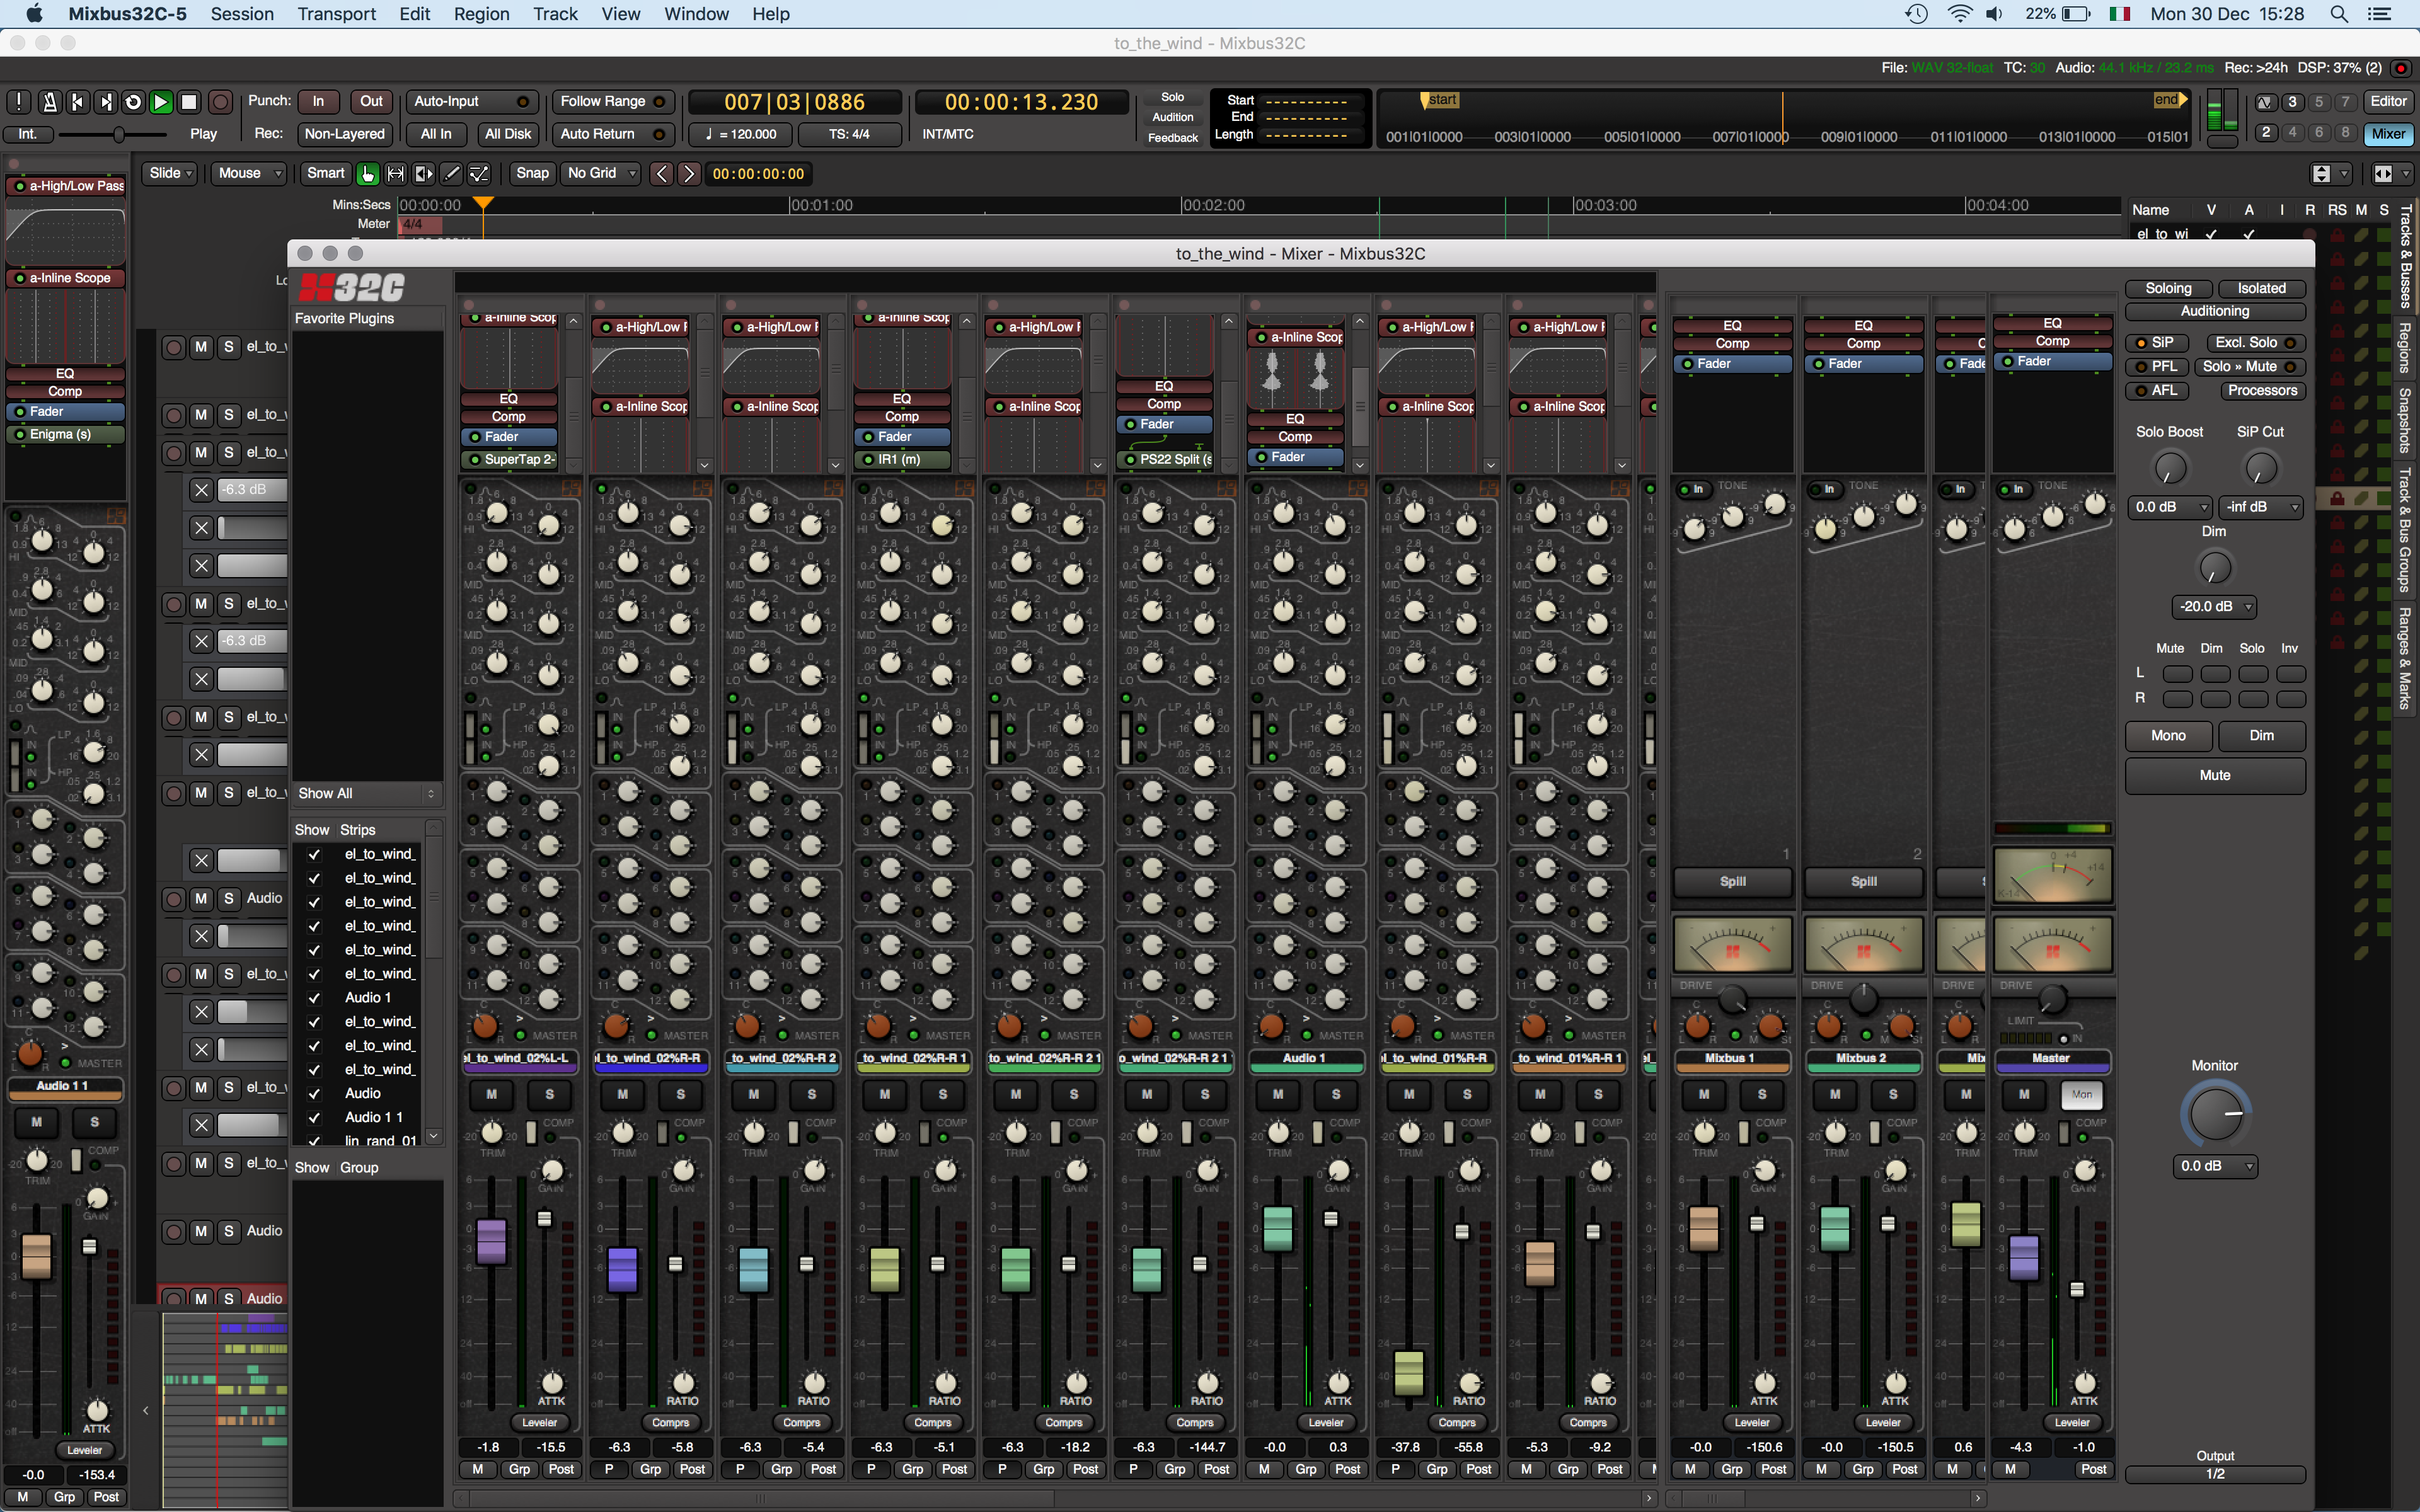Go to session start icon
Image resolution: width=2420 pixels, height=1512 pixels.
point(77,102)
